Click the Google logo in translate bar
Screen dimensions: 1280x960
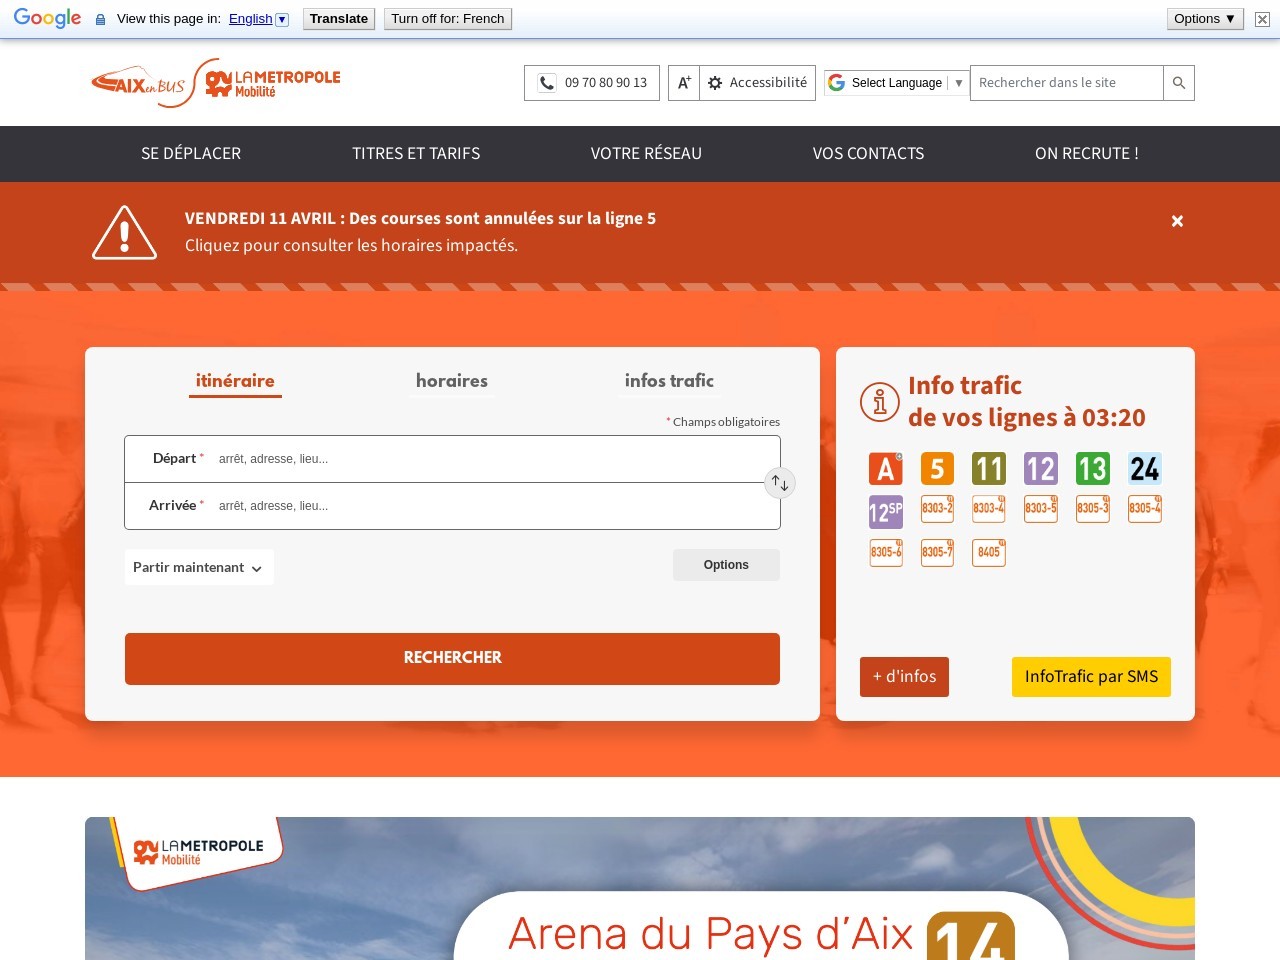[47, 19]
